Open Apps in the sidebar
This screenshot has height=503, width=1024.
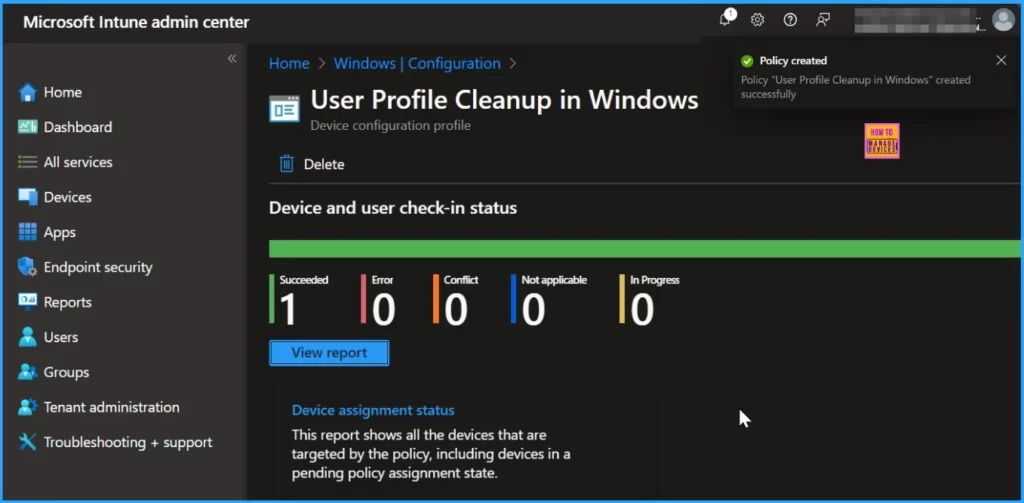59,233
